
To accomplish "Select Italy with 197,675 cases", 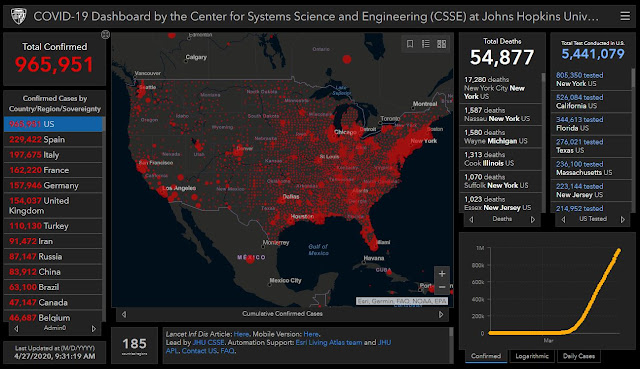I will (53, 155).
